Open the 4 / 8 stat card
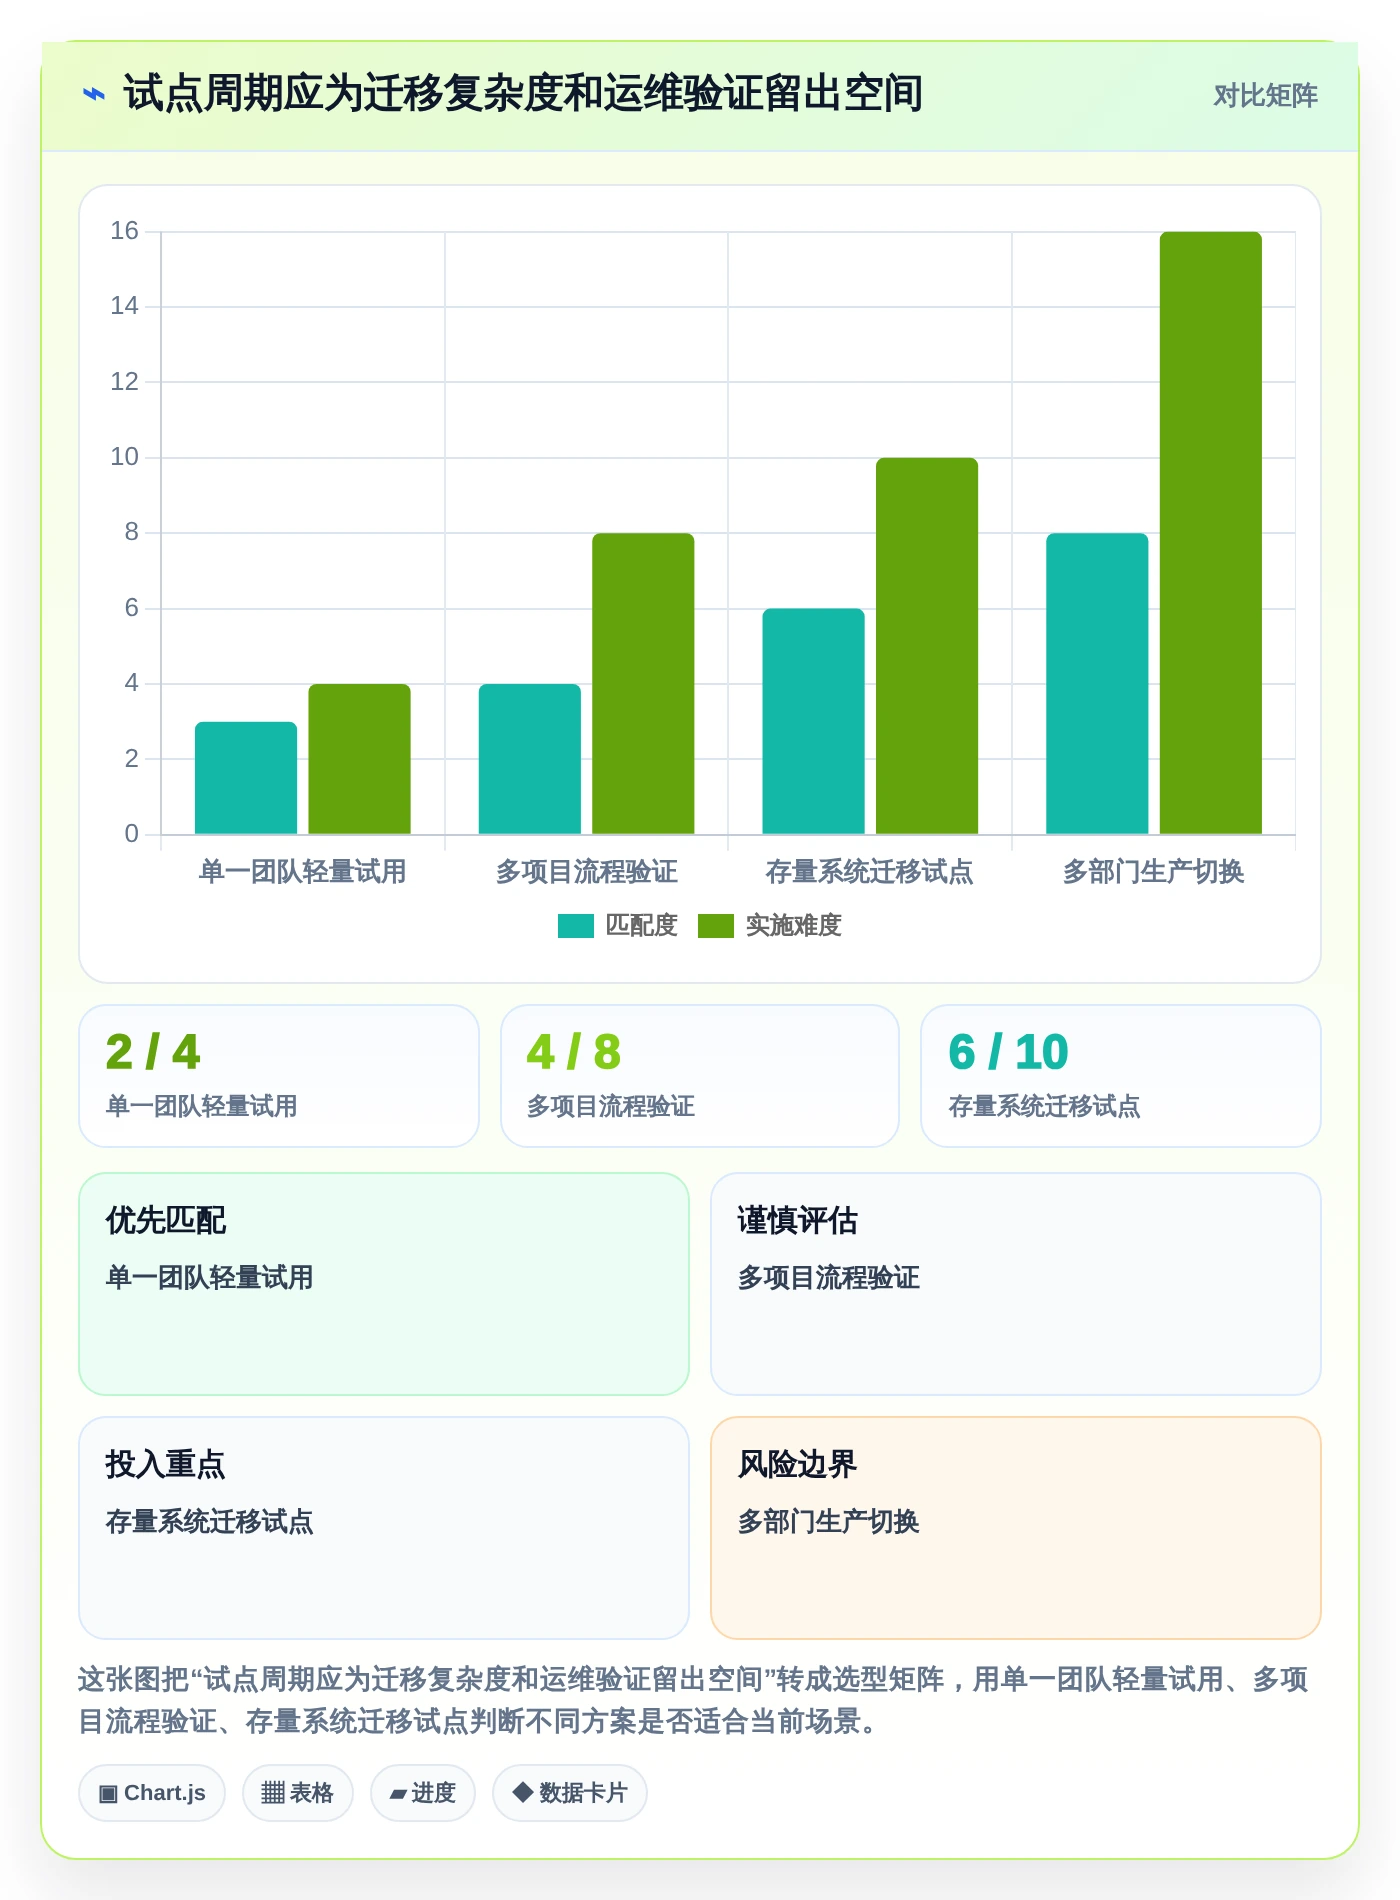1400x1900 pixels. pyautogui.click(x=700, y=1076)
